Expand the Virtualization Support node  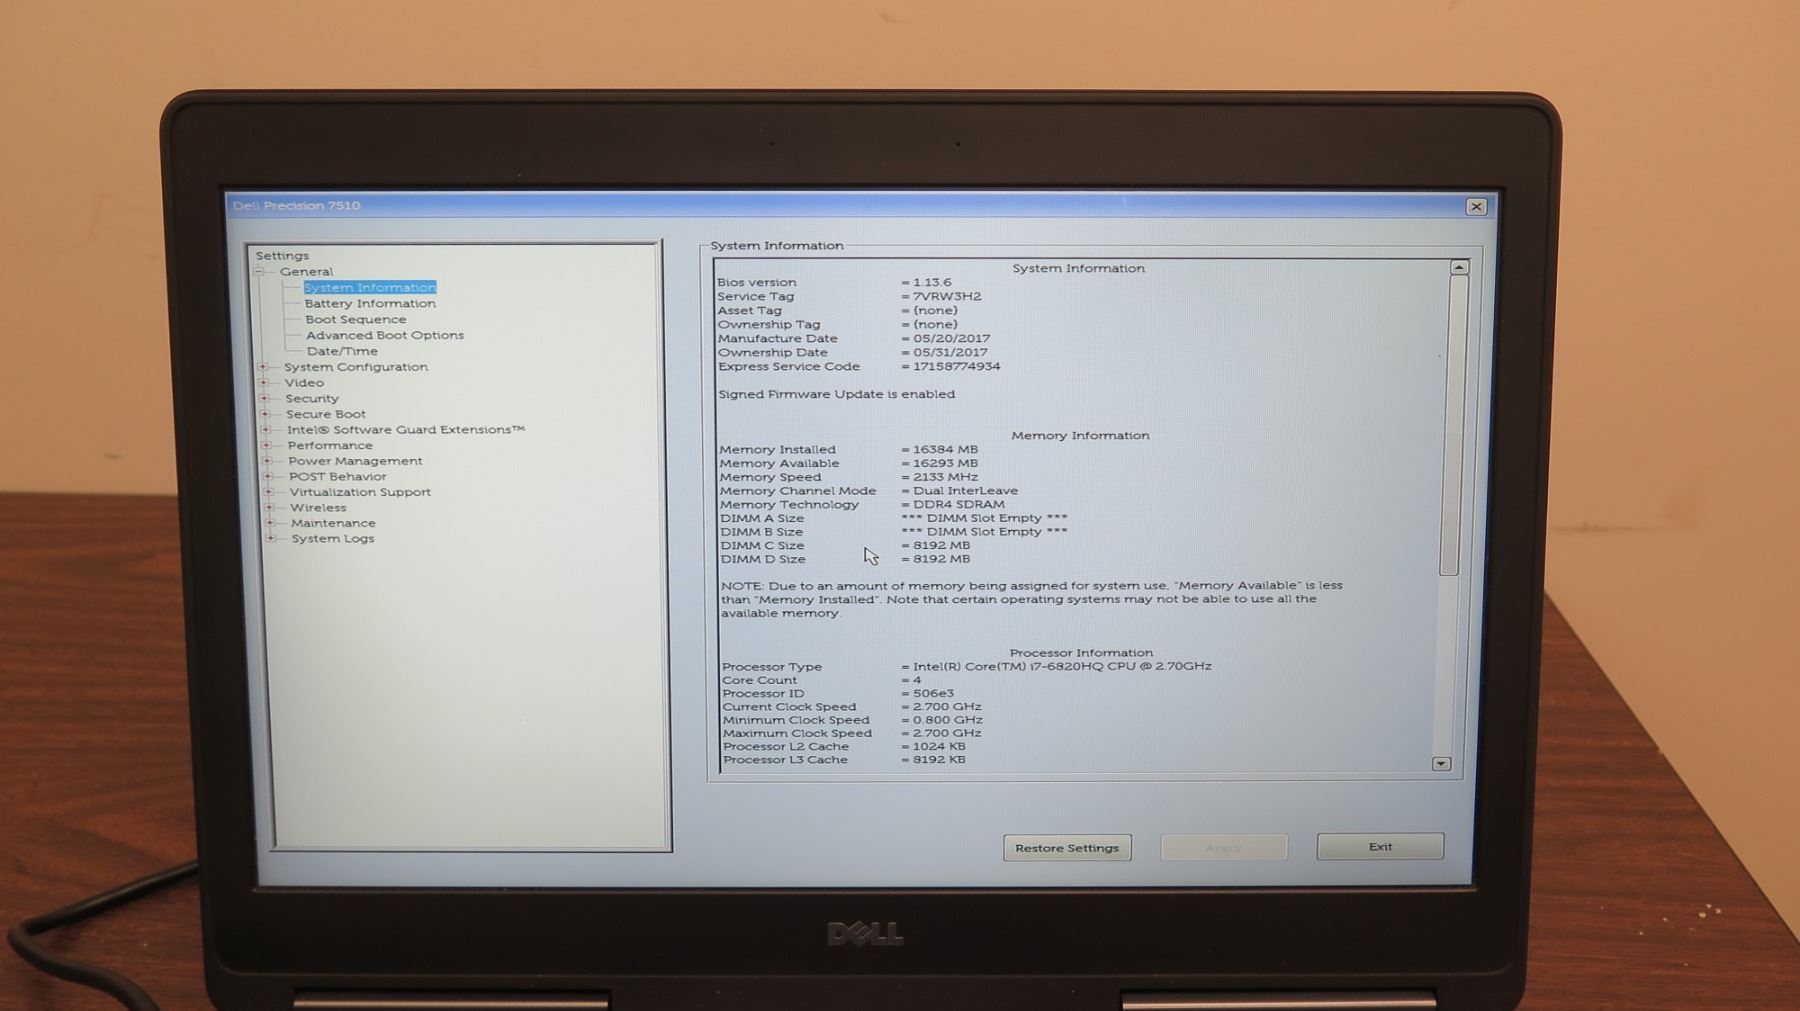tap(268, 492)
